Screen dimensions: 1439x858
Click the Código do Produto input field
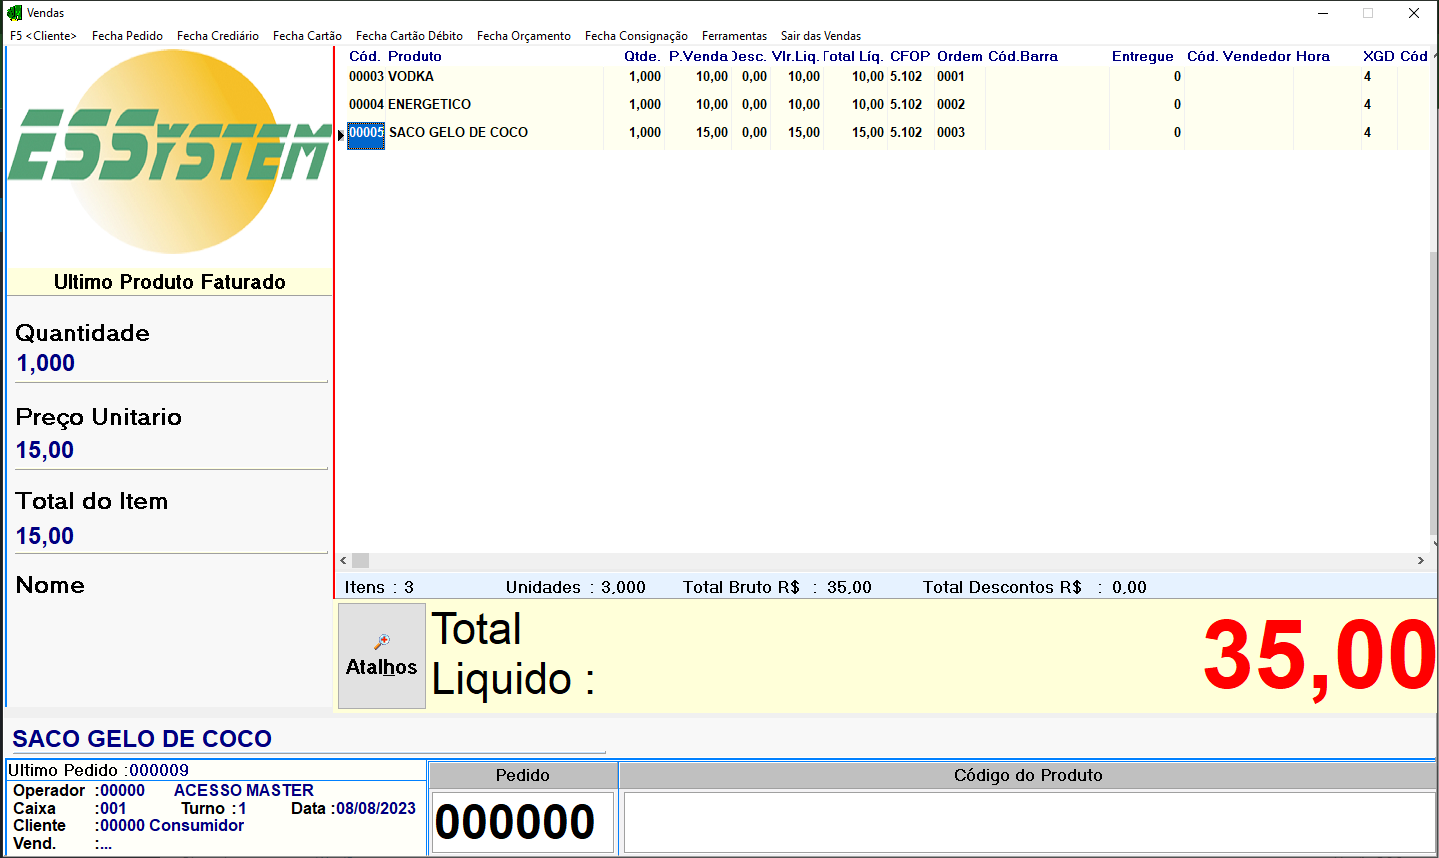1029,822
